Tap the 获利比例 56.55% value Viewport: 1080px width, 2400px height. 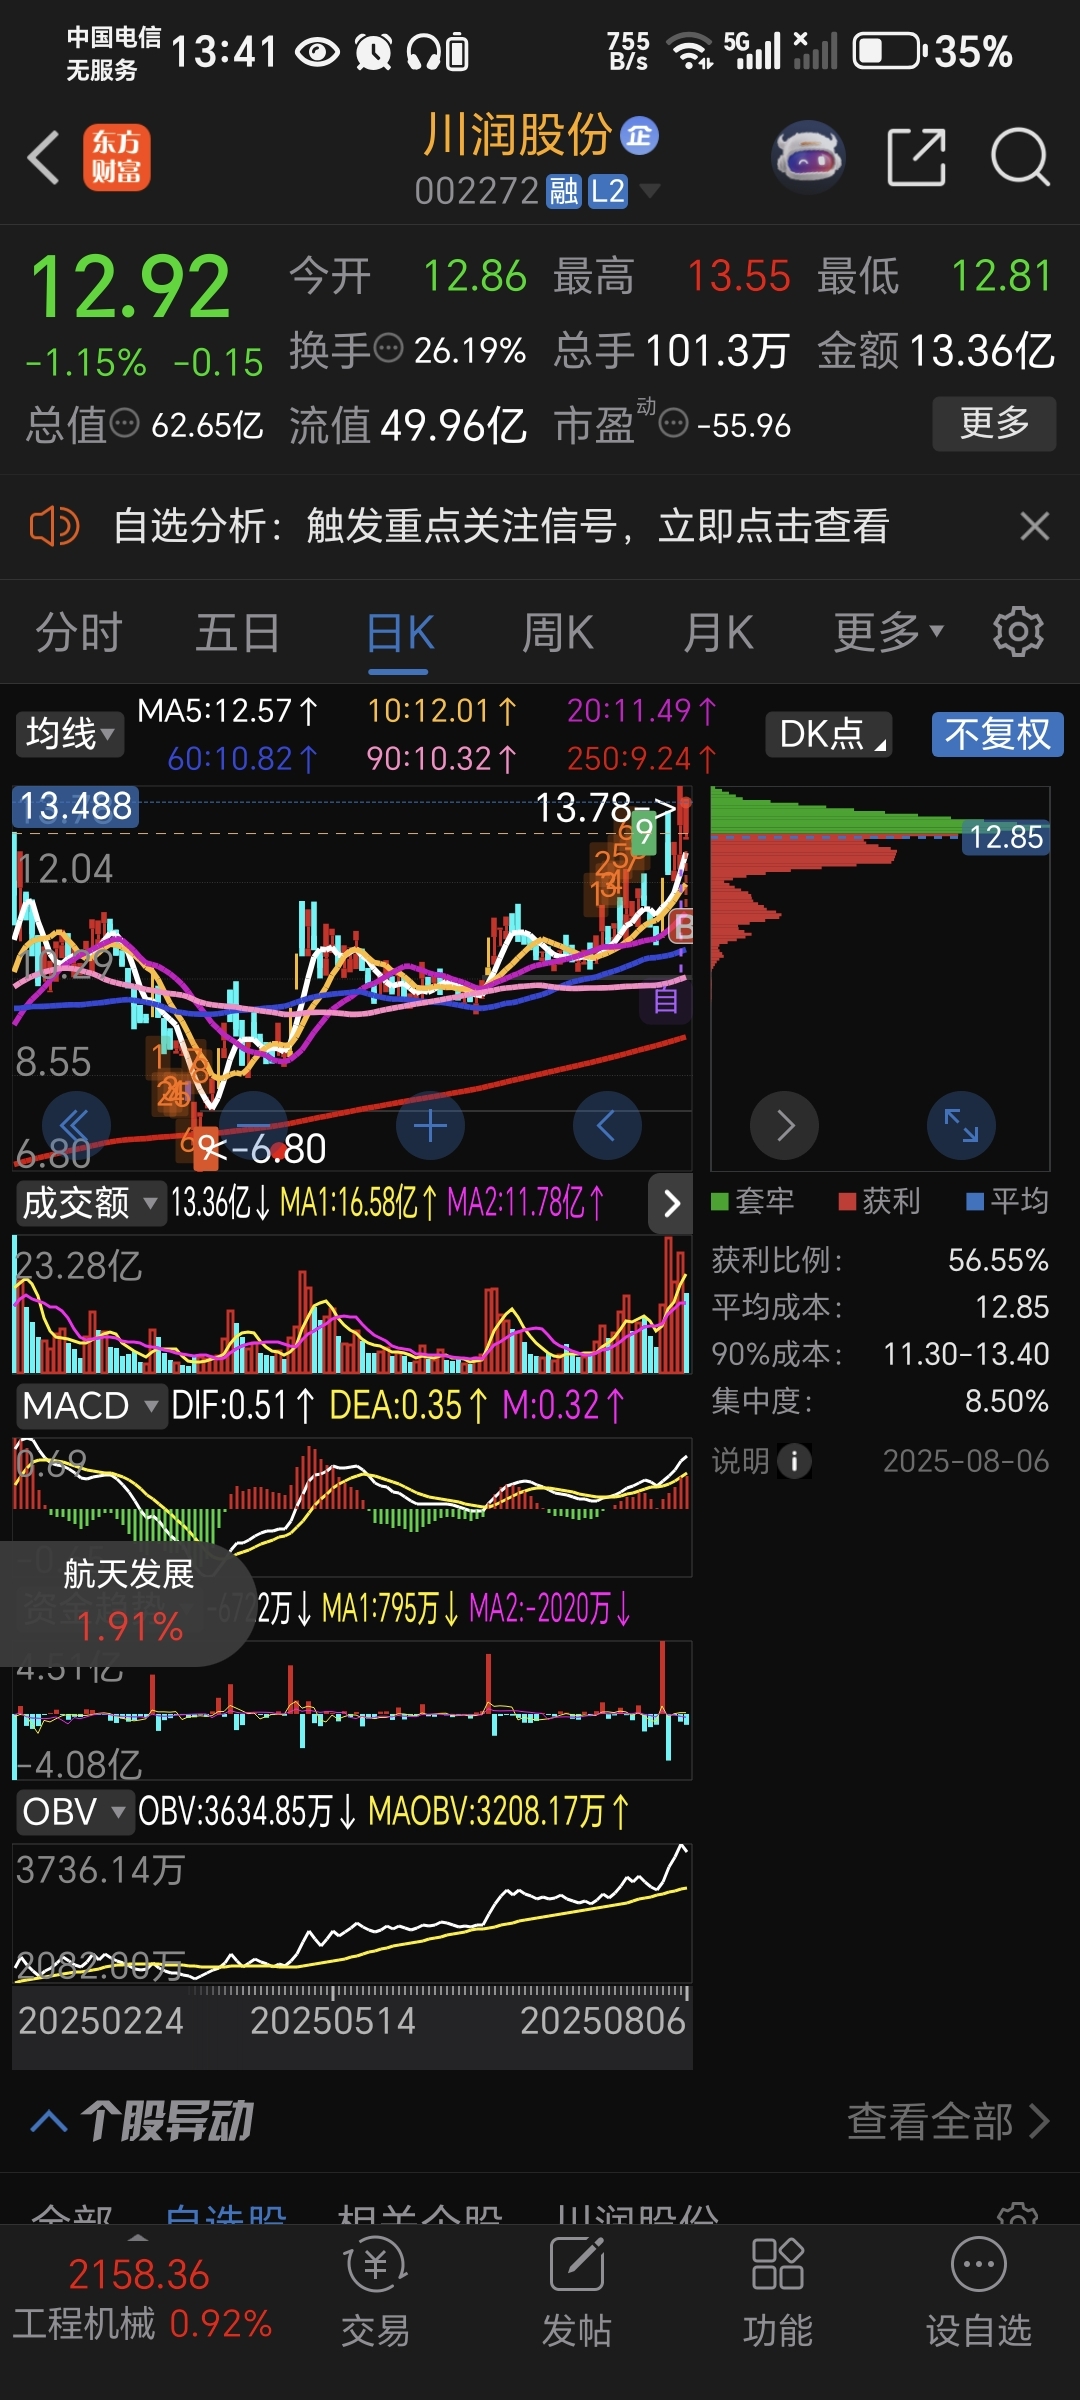point(998,1260)
